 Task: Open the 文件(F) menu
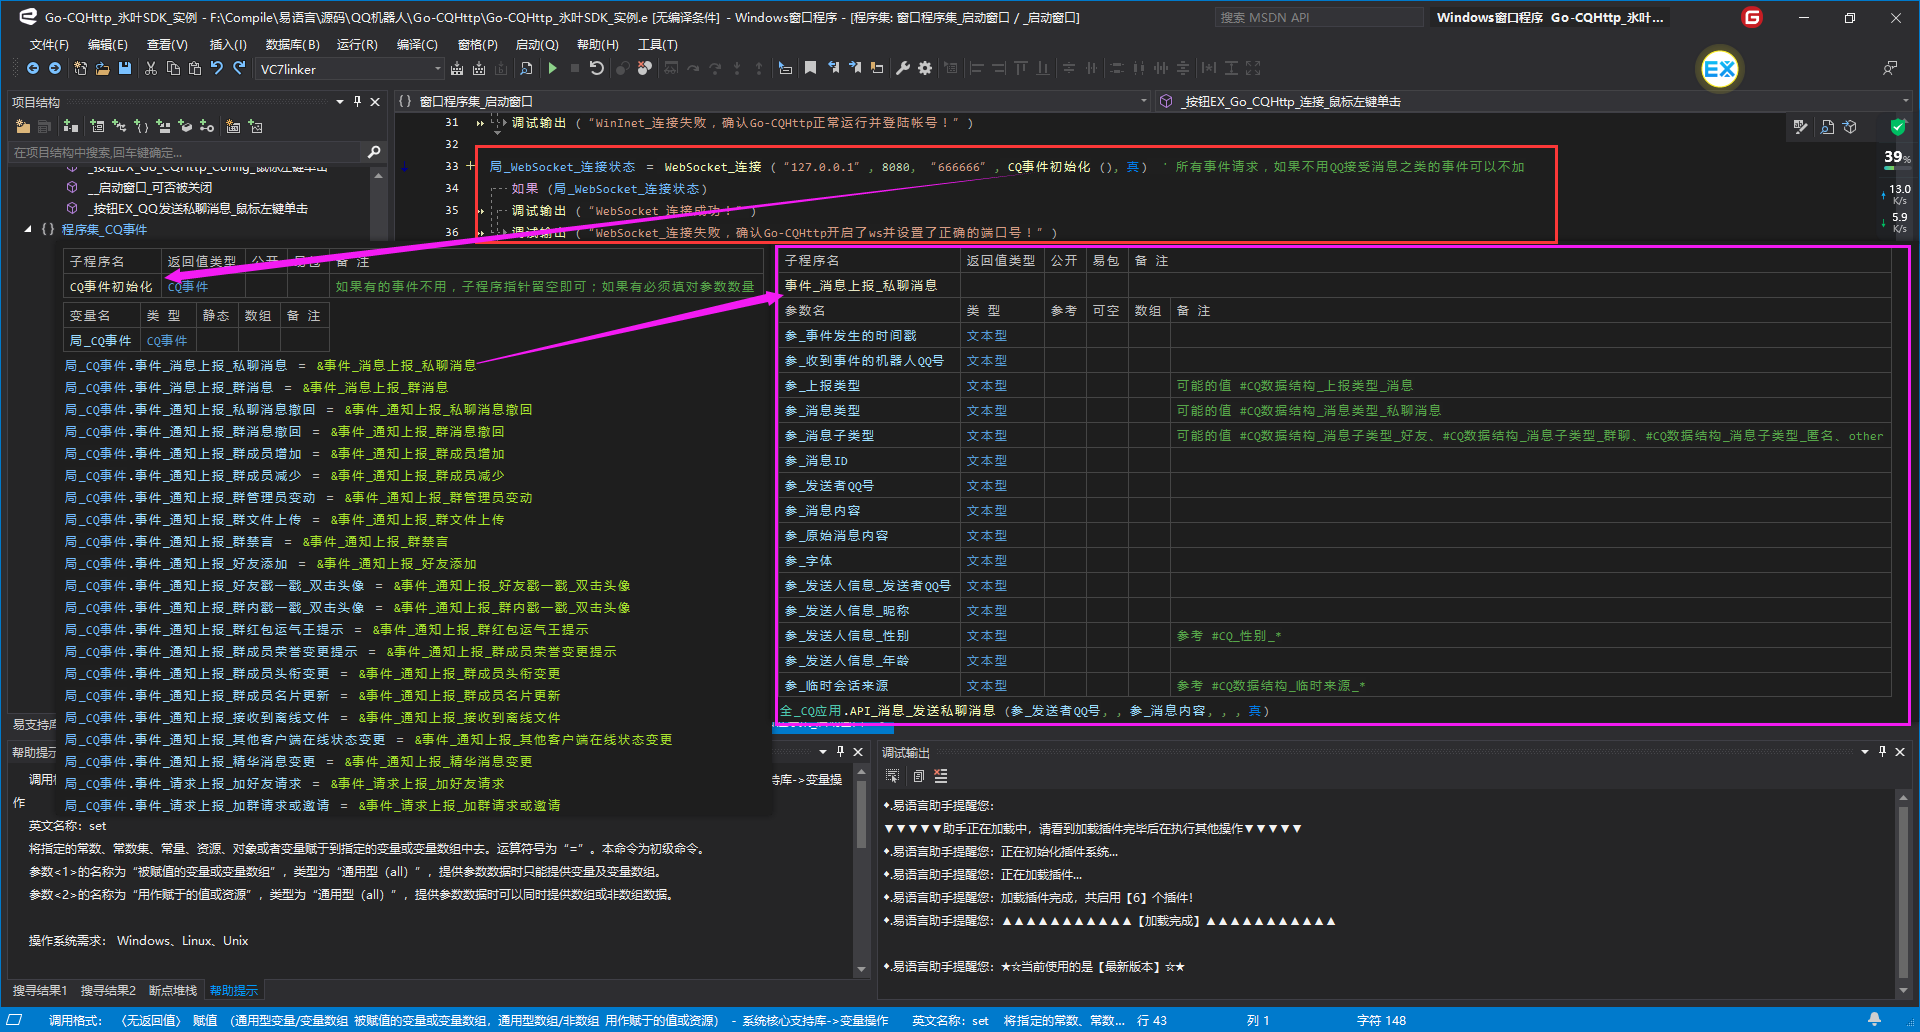49,45
